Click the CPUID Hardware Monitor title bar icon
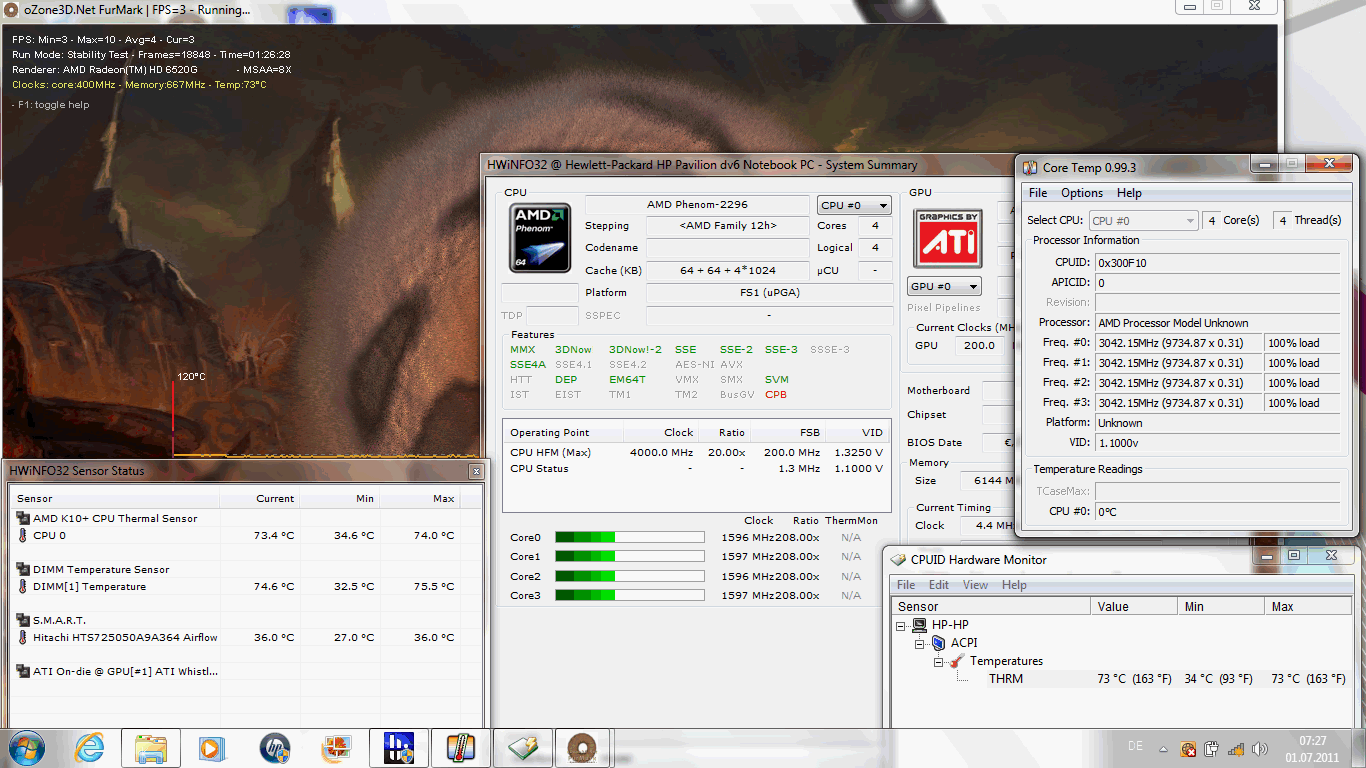This screenshot has width=1366, height=768. point(898,560)
